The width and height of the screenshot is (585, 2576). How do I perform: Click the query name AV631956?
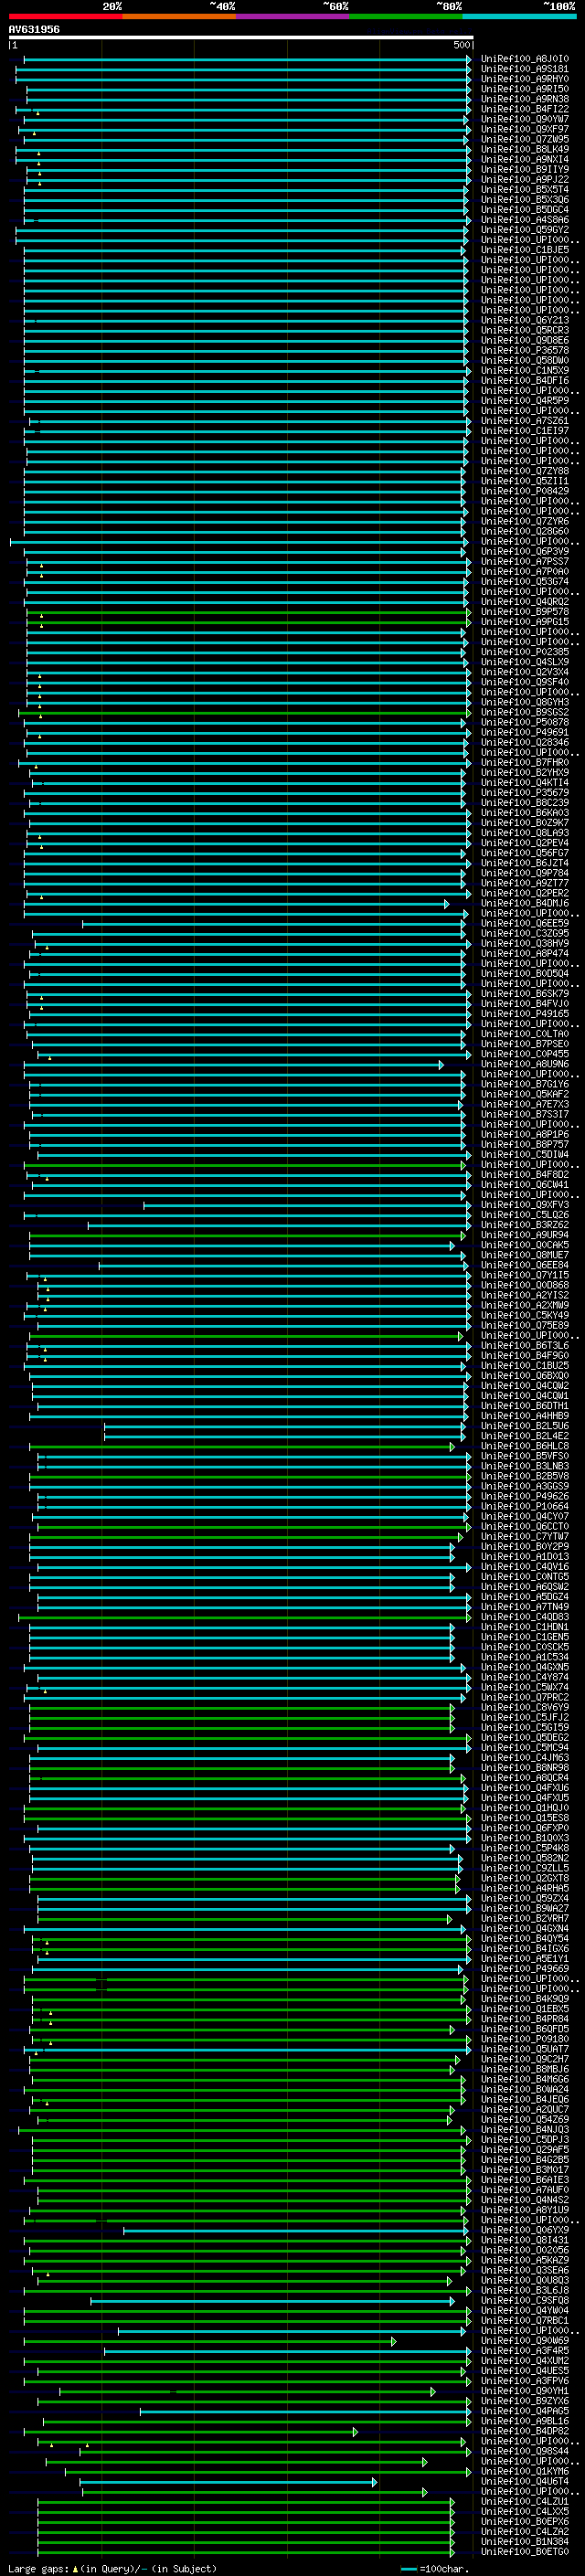34,29
